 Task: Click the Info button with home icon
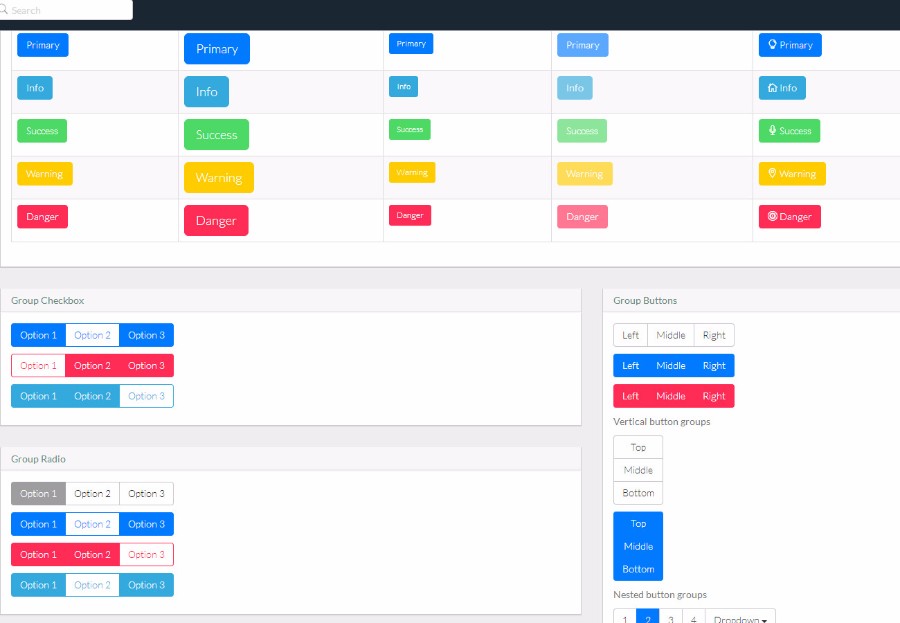(782, 88)
